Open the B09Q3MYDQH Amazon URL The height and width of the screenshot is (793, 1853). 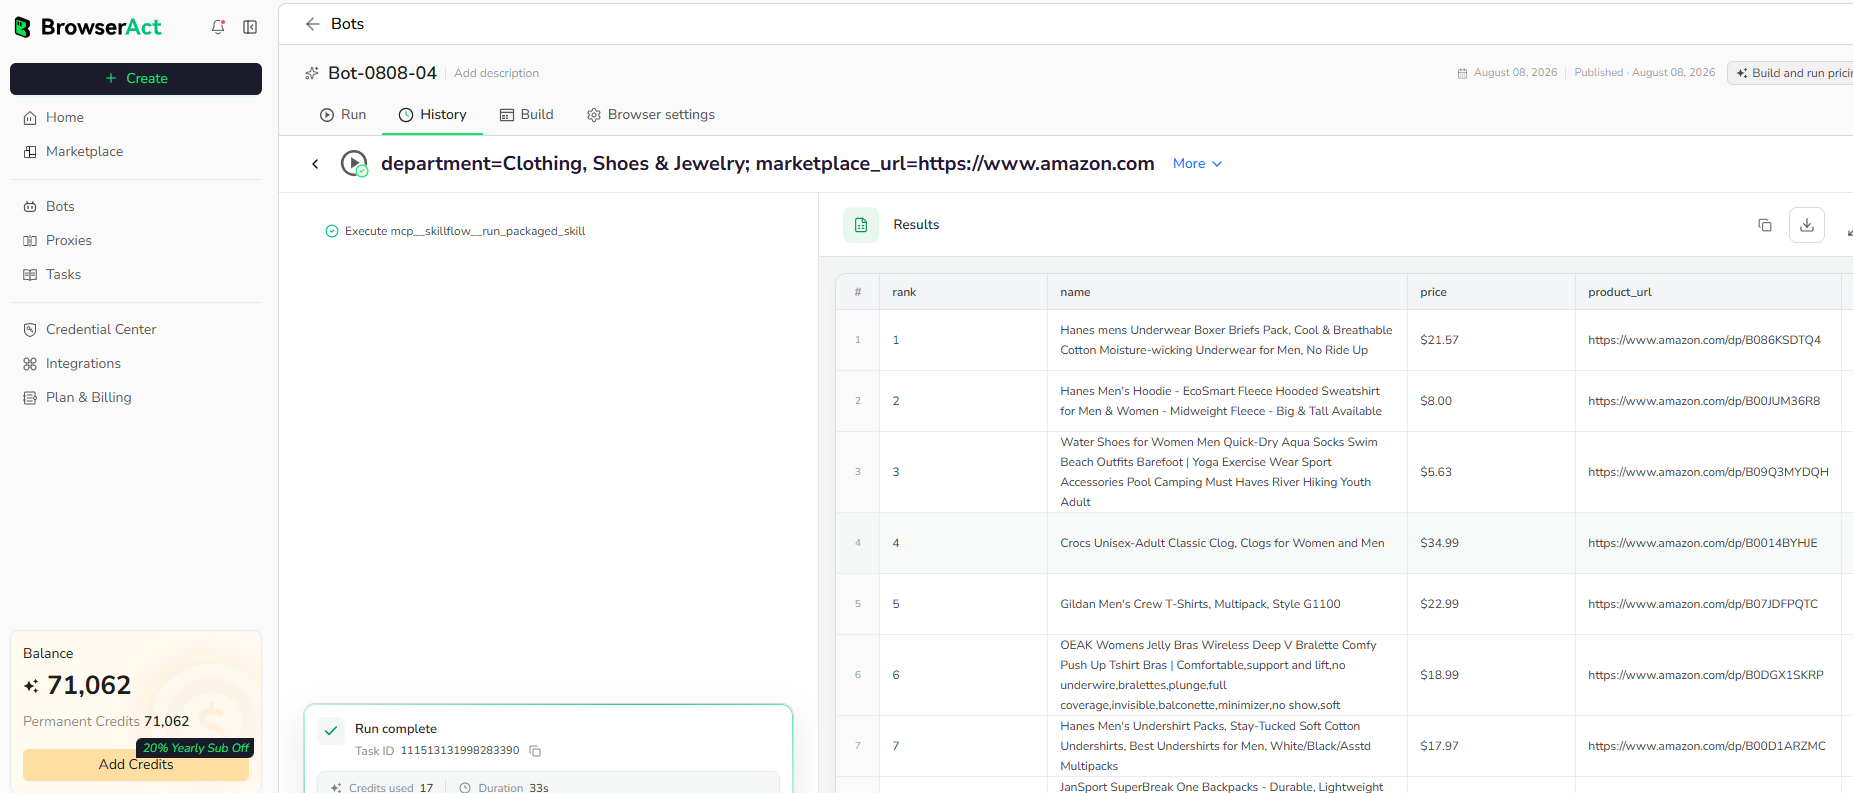point(1708,472)
